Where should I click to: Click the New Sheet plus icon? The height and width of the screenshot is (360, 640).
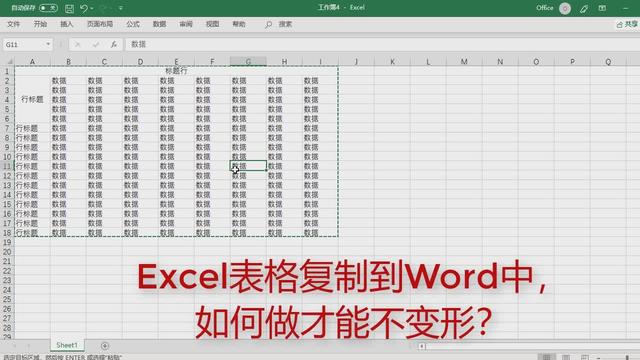click(105, 346)
